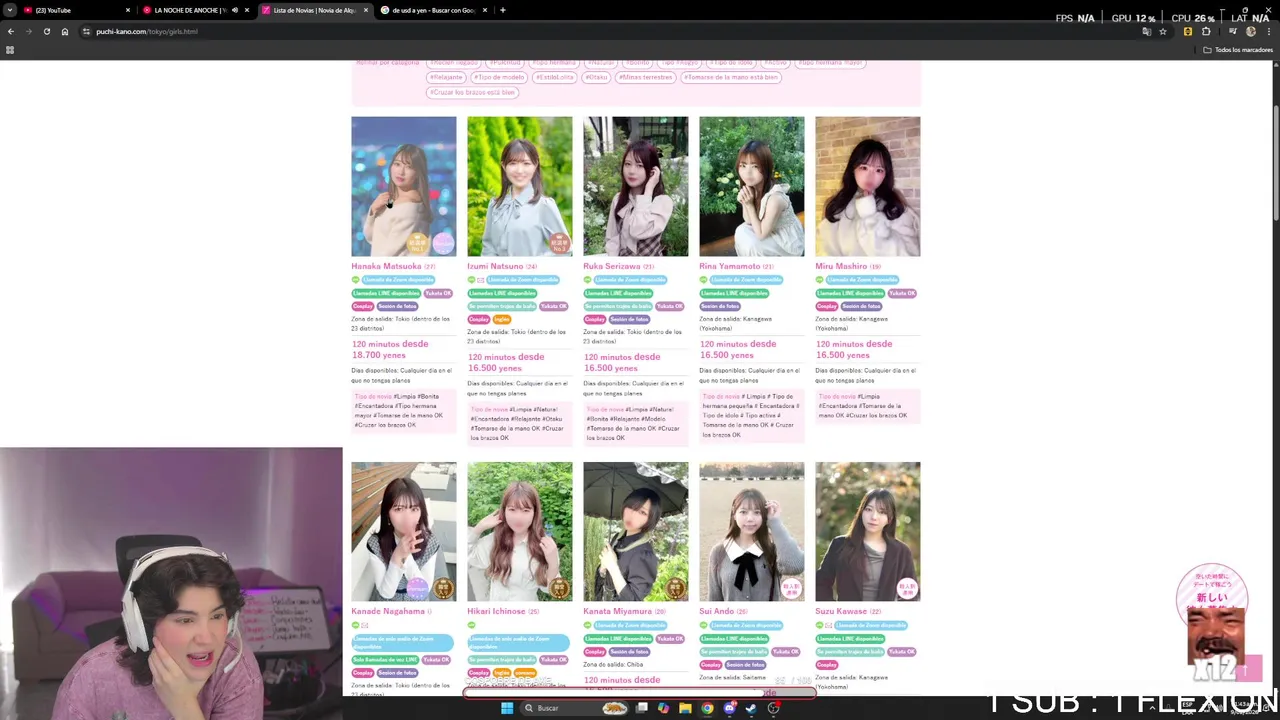The image size is (1280, 720).
Task: Click Hanaka Matsuoka's 18.700 yenes price
Action: [x=379, y=355]
